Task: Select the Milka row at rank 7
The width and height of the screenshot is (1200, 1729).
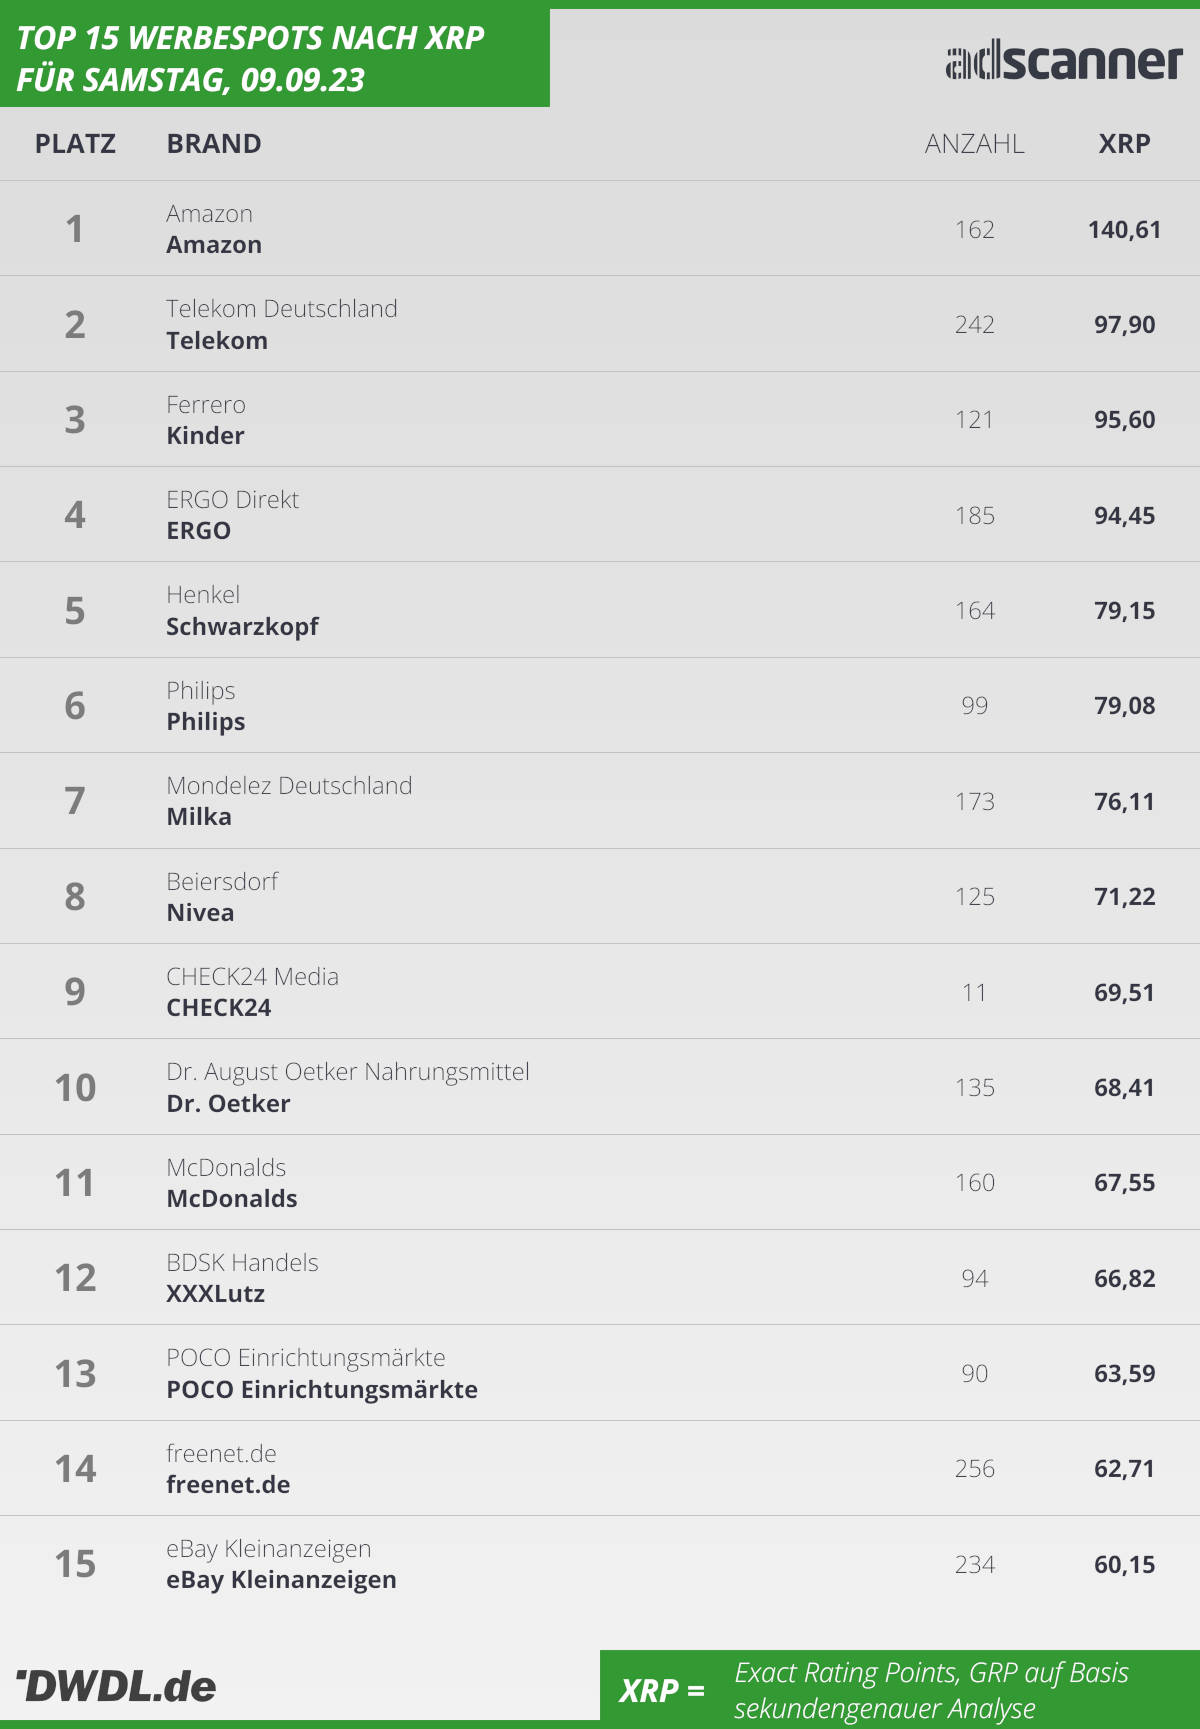Action: point(600,801)
